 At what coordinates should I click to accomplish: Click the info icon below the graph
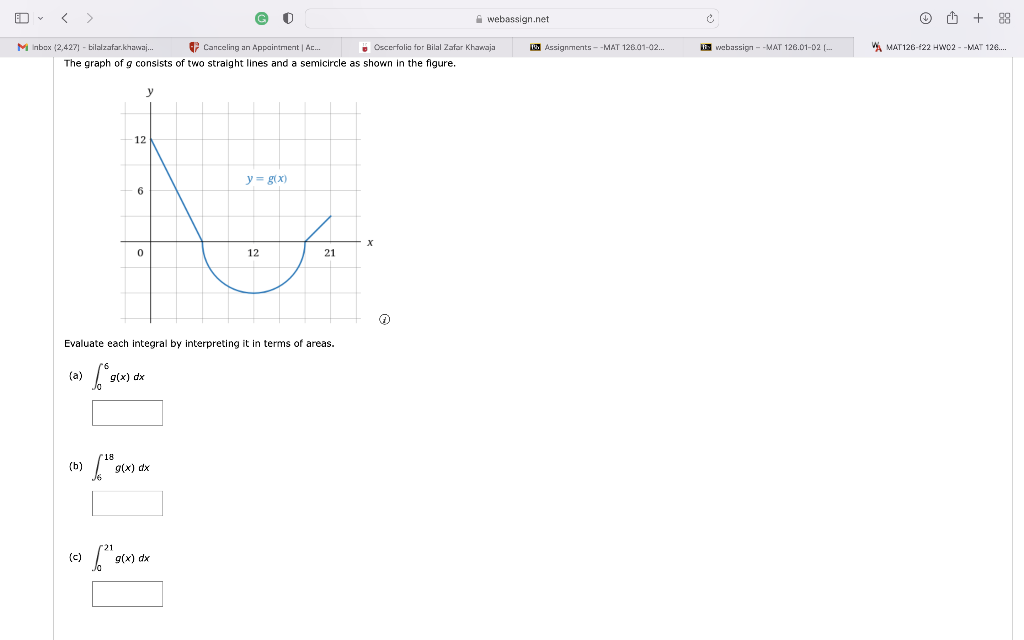[x=382, y=318]
